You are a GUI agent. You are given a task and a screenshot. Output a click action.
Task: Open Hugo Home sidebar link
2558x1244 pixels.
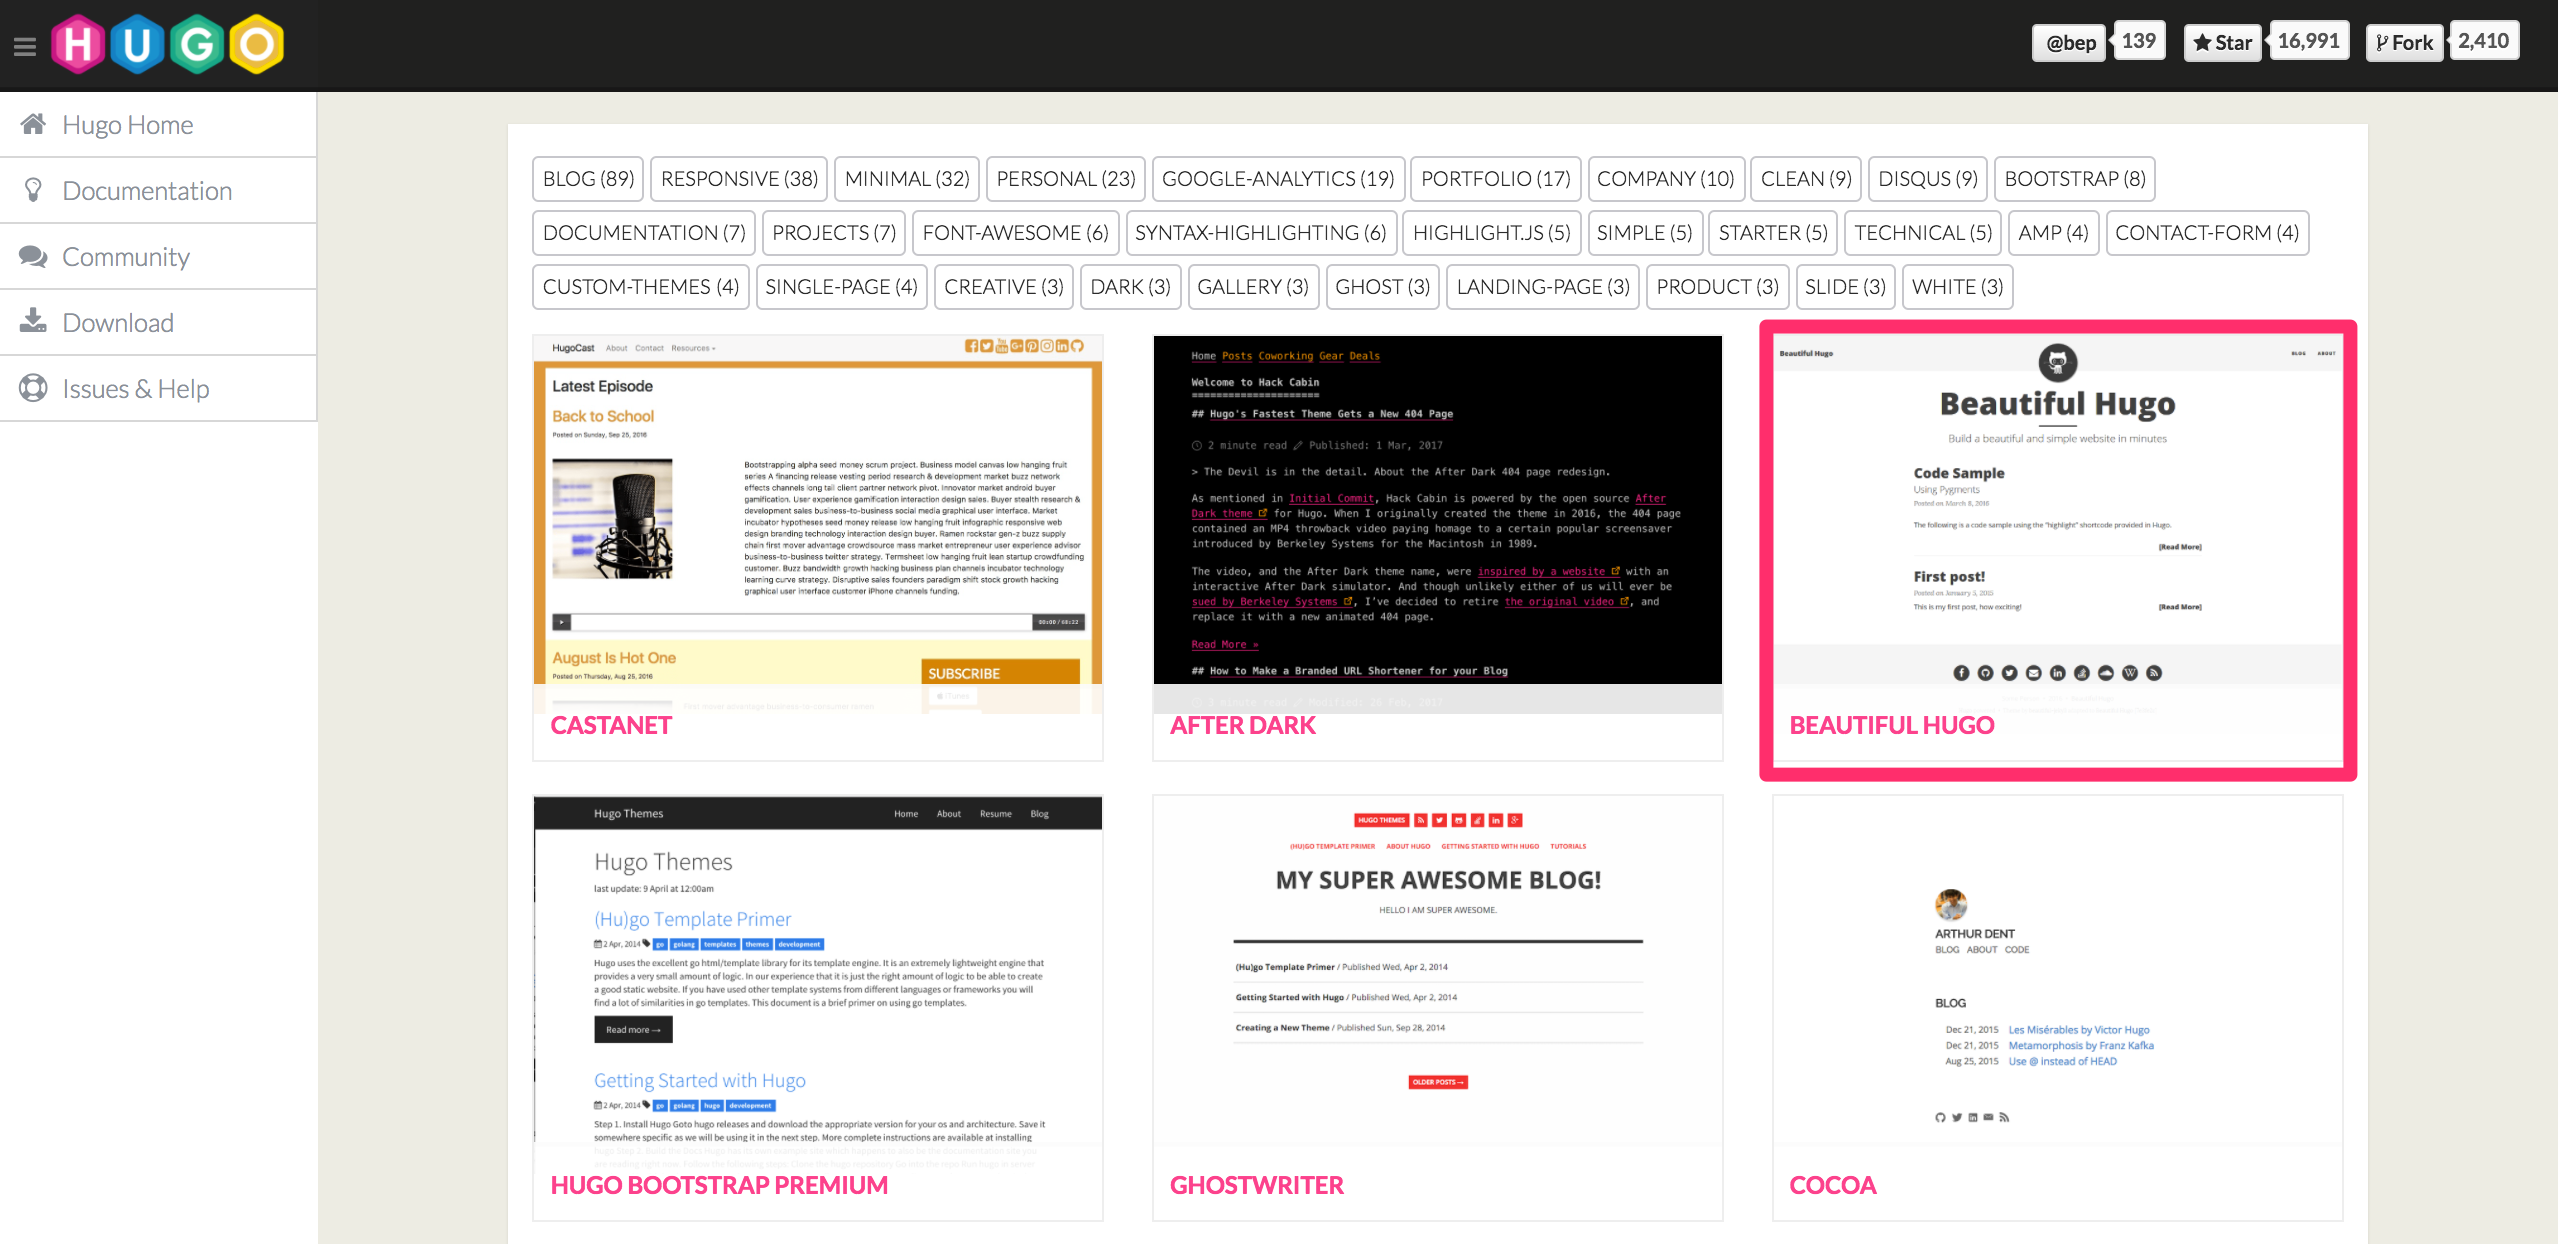[x=158, y=124]
